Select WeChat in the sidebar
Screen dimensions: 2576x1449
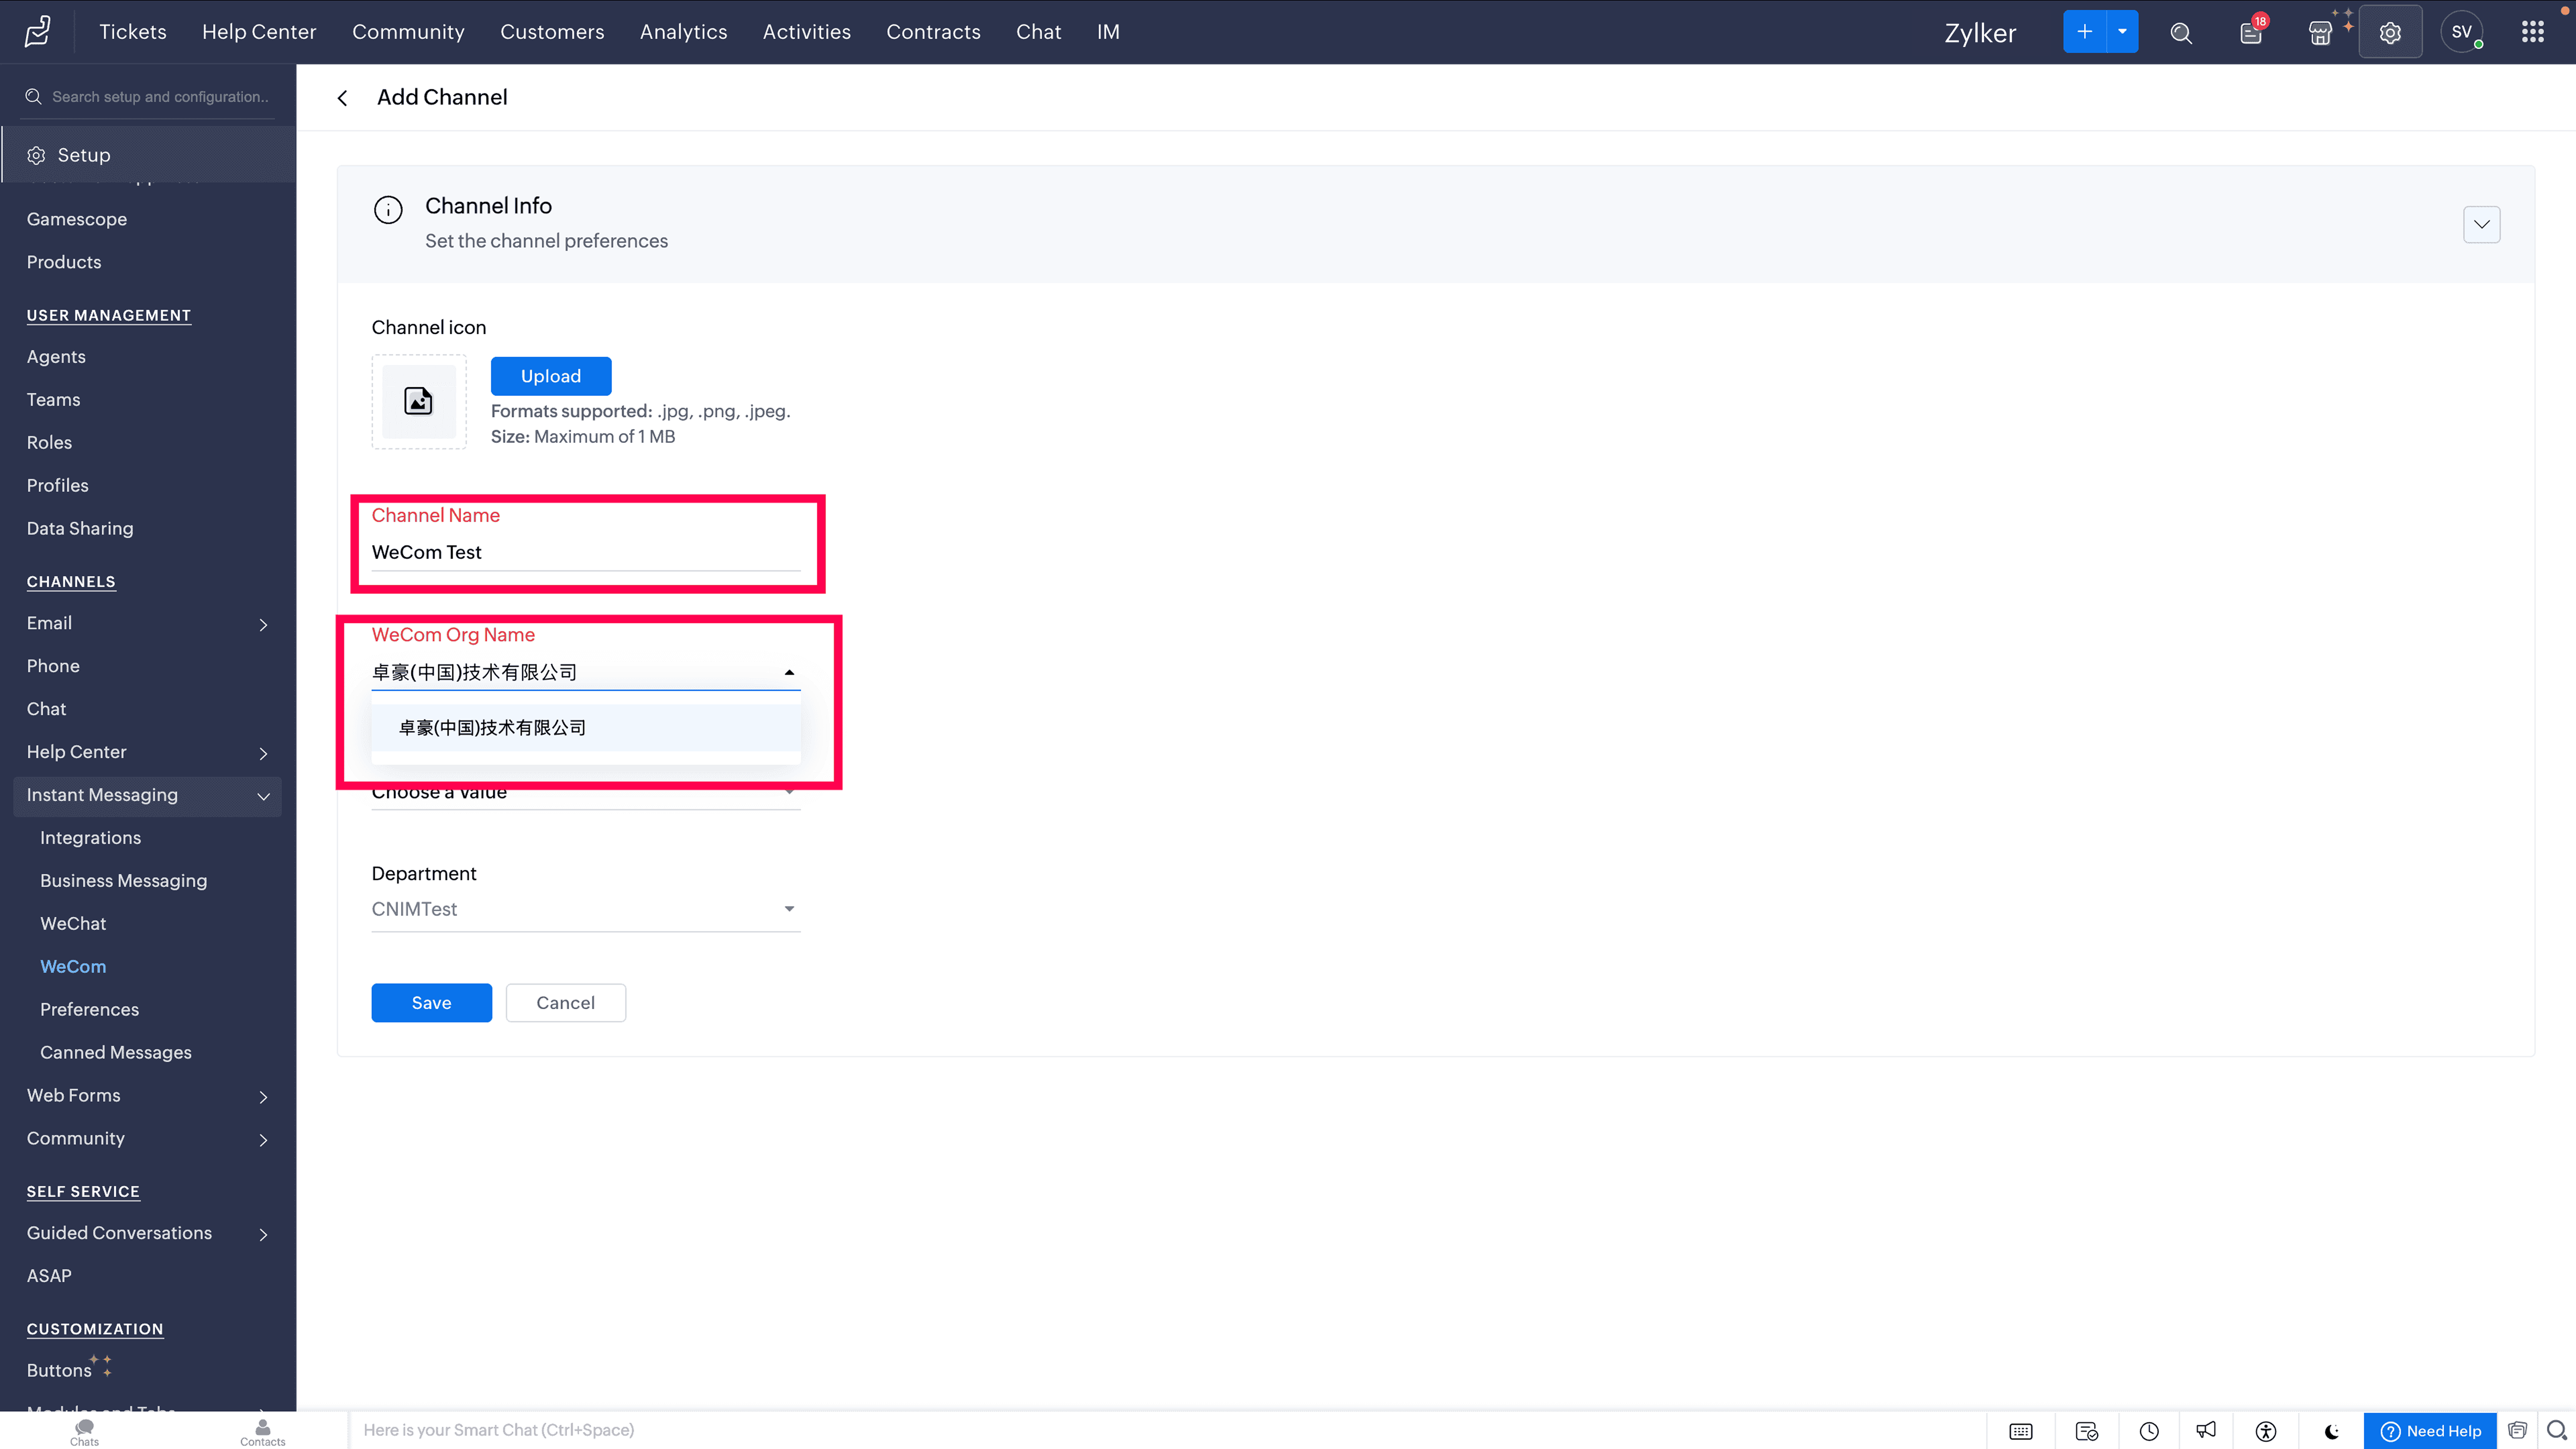[x=73, y=923]
